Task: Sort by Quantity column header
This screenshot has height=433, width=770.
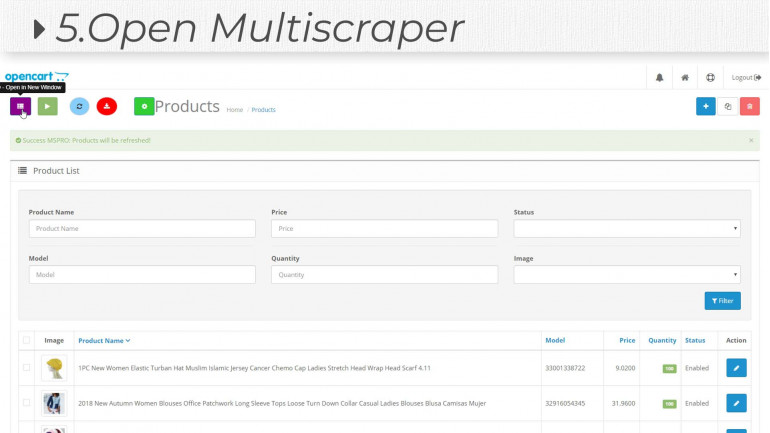Action: point(662,340)
